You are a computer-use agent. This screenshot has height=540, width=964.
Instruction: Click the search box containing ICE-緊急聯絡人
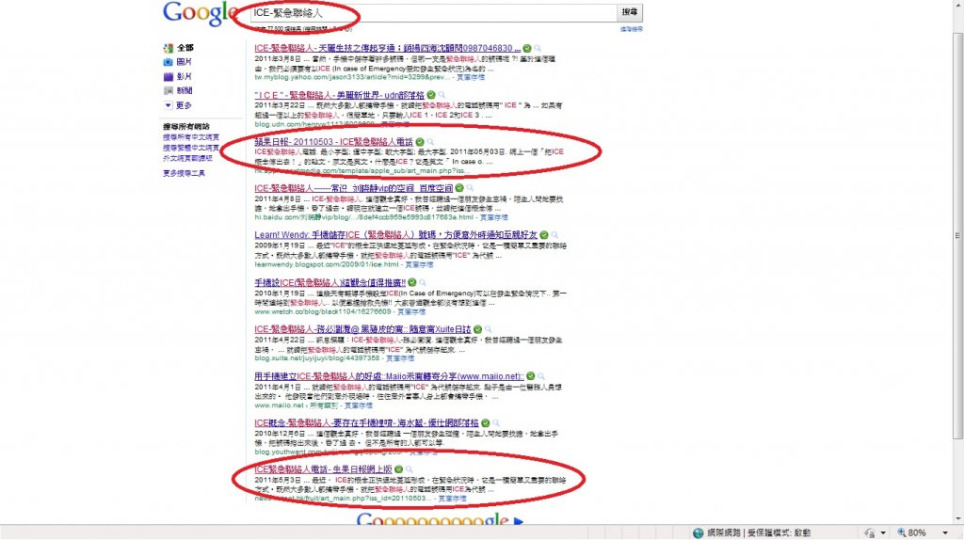pyautogui.click(x=430, y=13)
